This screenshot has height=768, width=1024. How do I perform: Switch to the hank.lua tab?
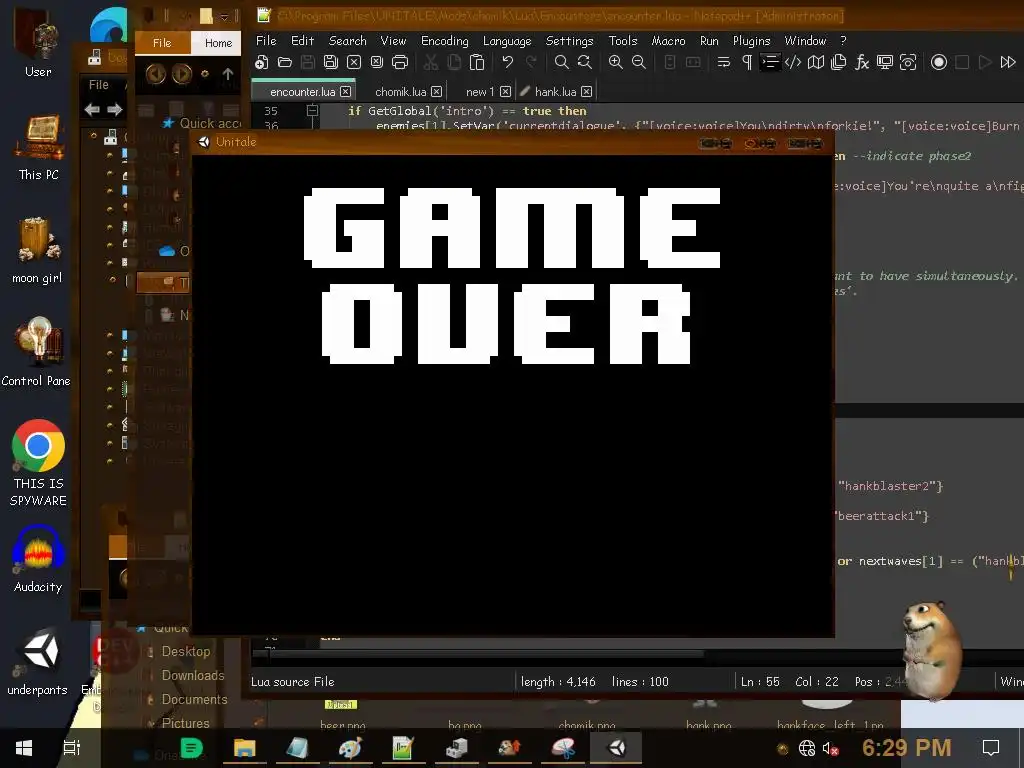click(x=555, y=91)
